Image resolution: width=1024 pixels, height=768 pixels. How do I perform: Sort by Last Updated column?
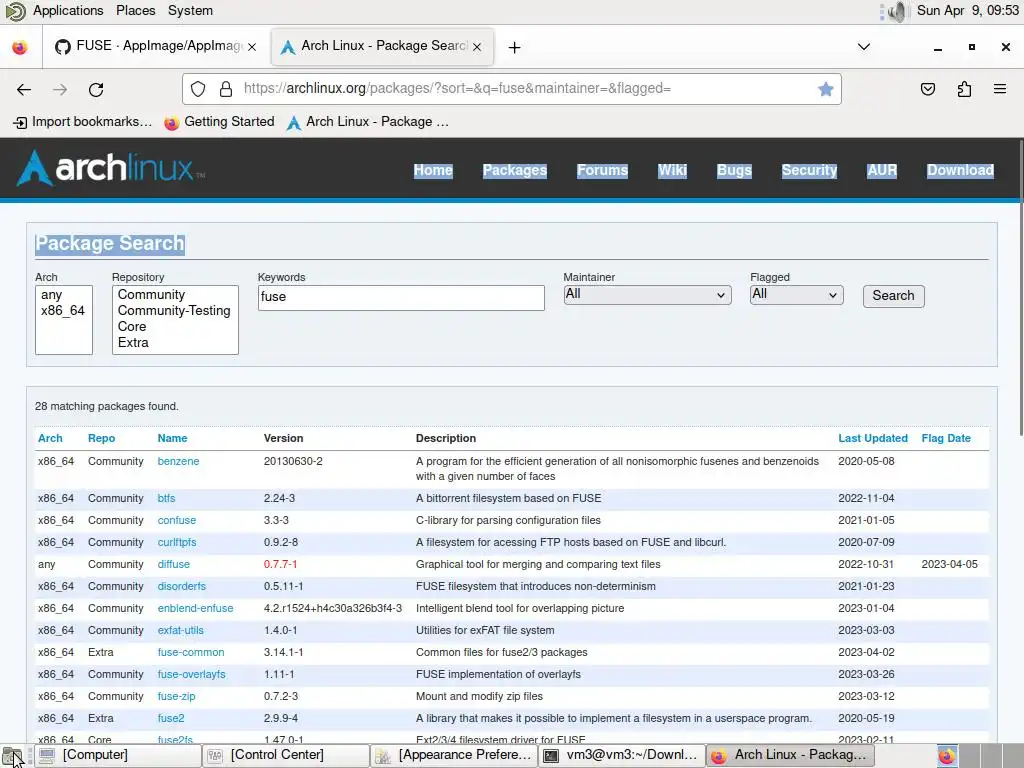[x=872, y=438]
